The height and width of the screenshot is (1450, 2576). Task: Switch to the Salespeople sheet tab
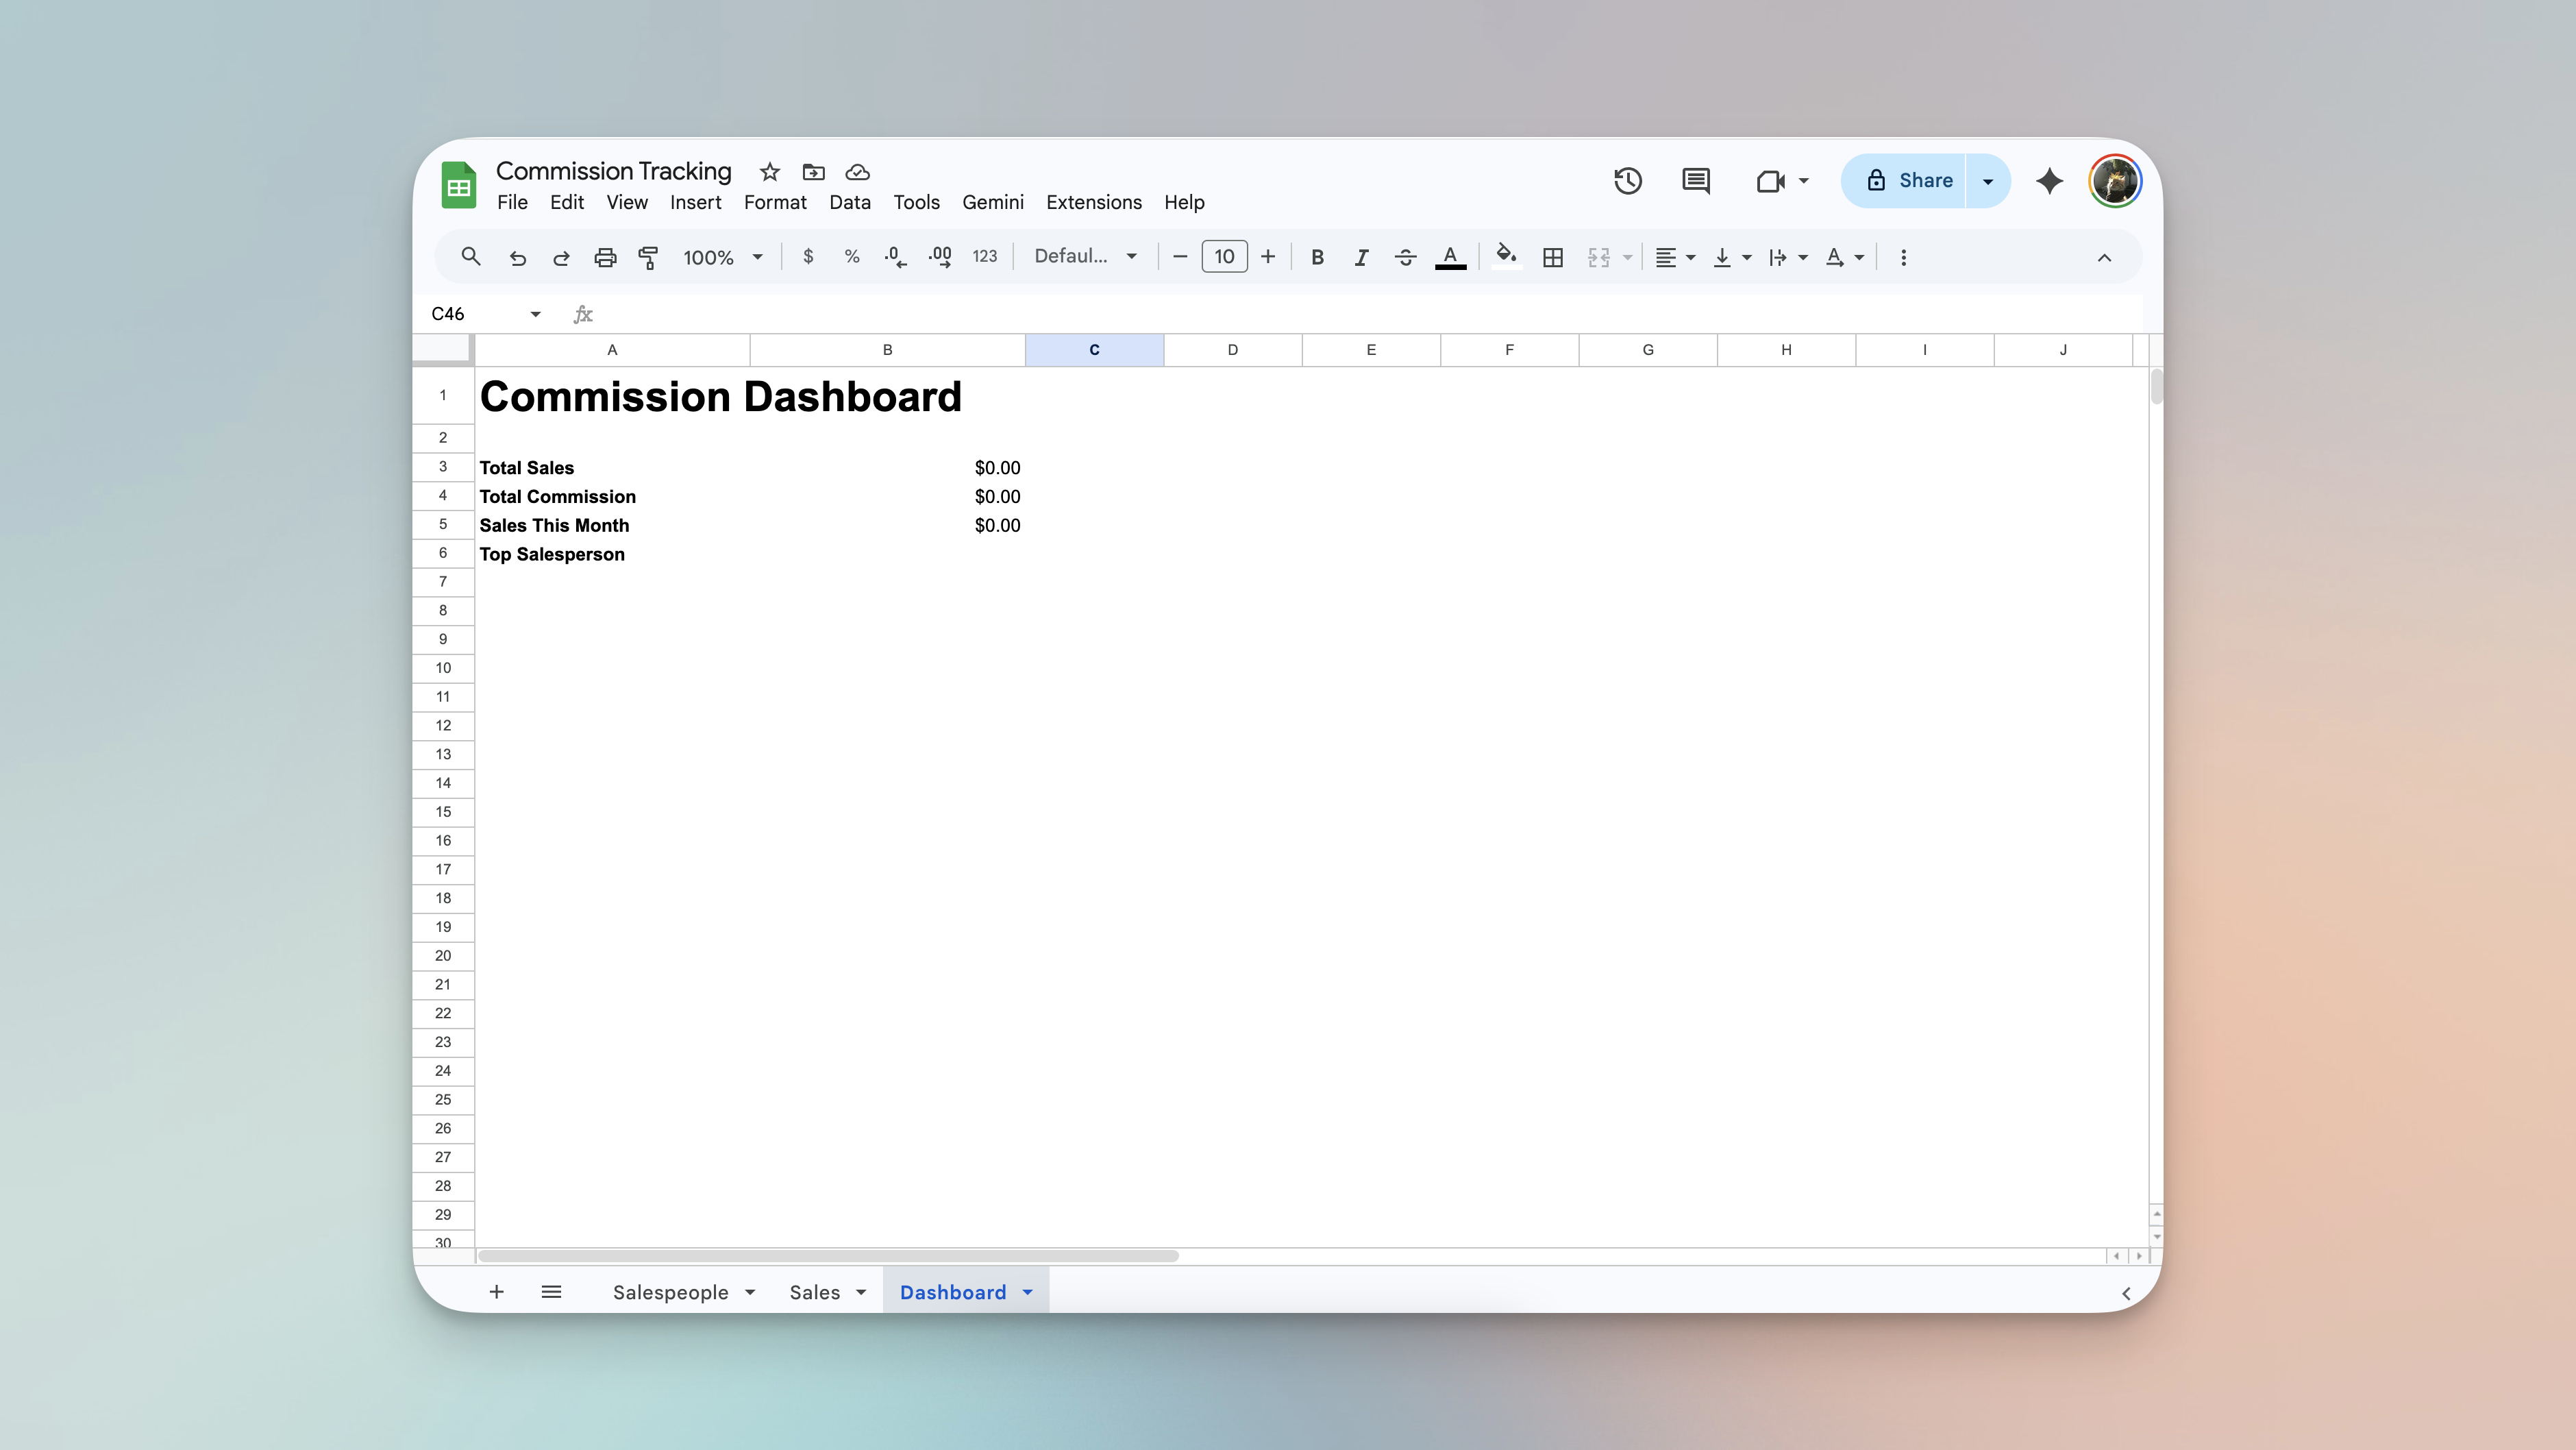tap(670, 1292)
